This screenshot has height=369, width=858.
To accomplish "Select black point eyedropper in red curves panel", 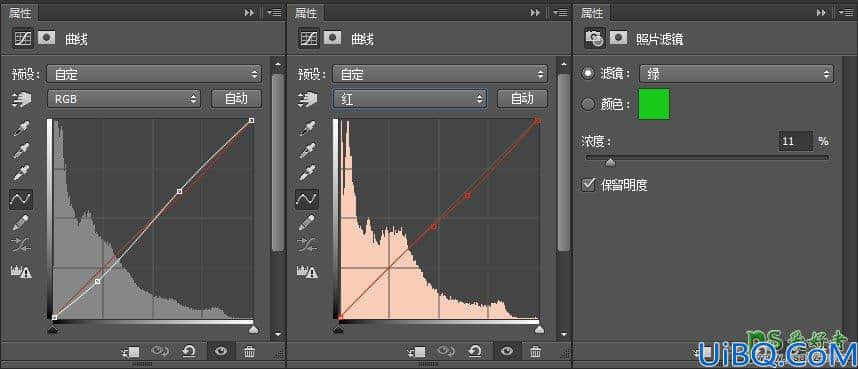I will tap(307, 129).
